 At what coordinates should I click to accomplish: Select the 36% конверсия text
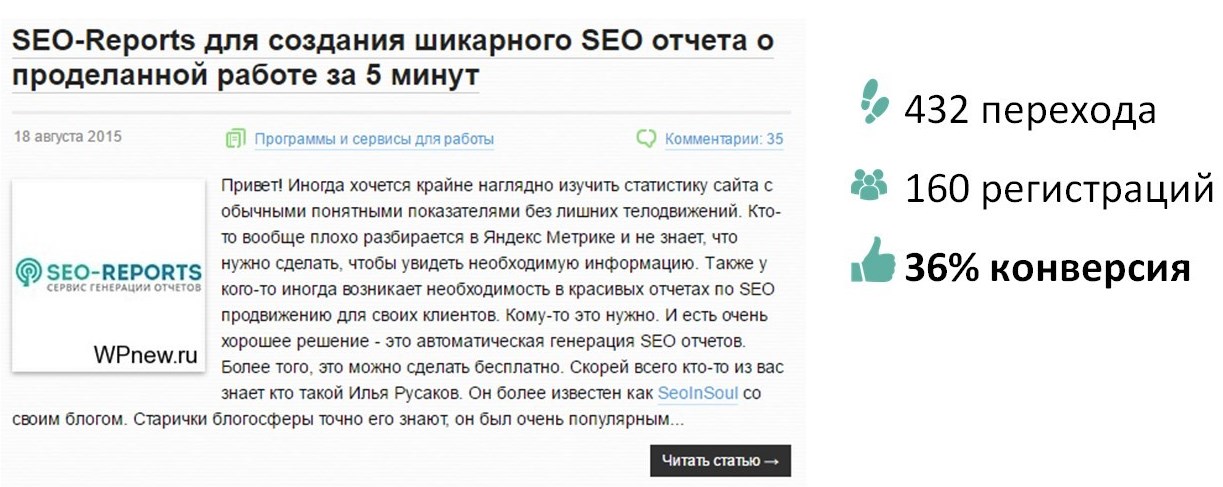(1047, 268)
